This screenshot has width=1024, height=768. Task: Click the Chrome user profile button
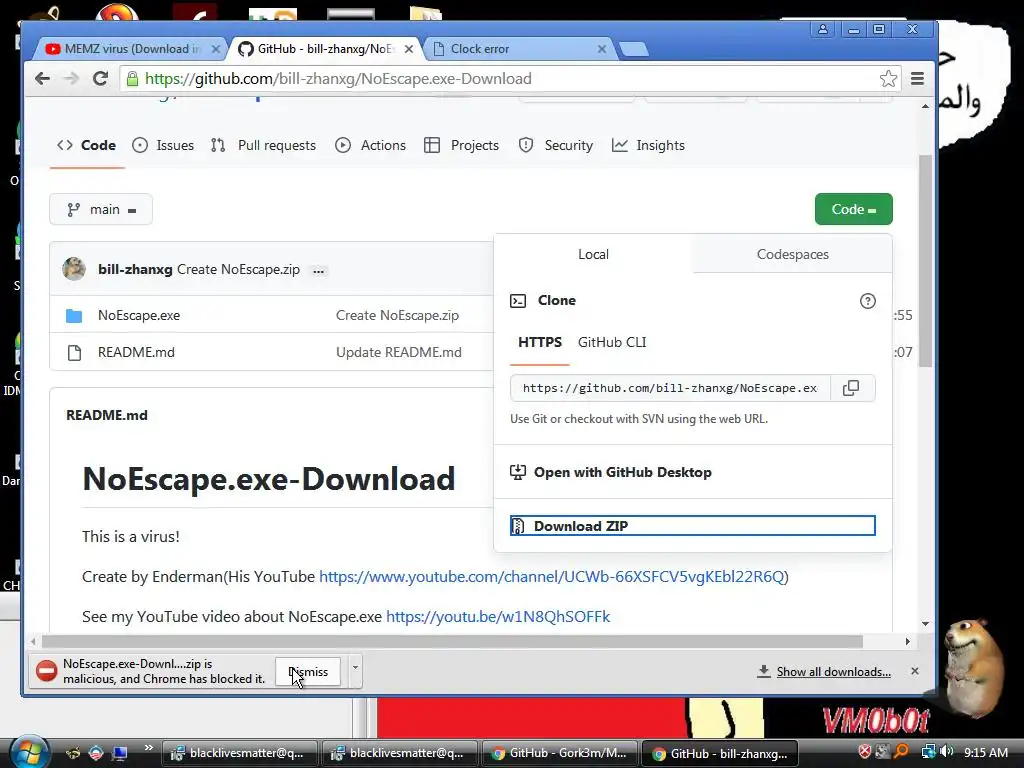click(823, 29)
